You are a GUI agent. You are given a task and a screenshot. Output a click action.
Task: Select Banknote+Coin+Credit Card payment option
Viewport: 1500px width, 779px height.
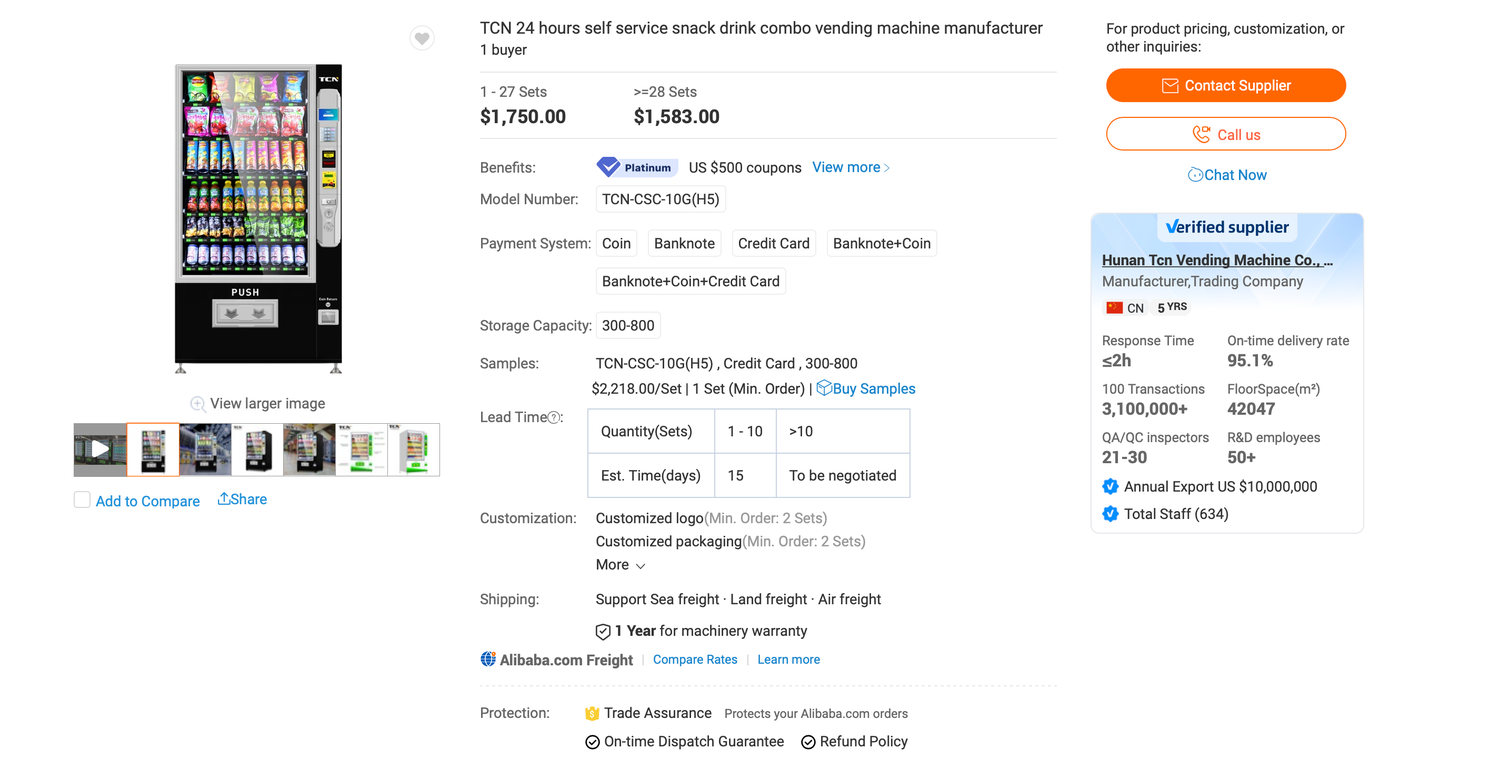coord(691,281)
